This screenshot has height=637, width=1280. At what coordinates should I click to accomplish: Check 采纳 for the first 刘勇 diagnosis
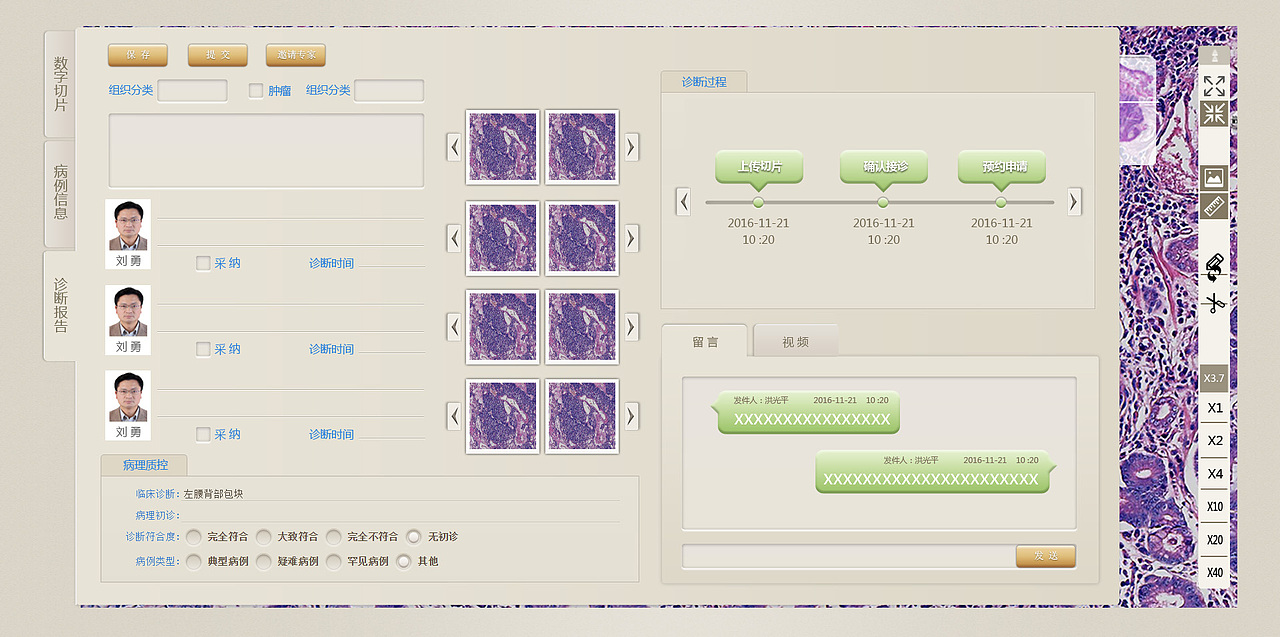(x=203, y=263)
